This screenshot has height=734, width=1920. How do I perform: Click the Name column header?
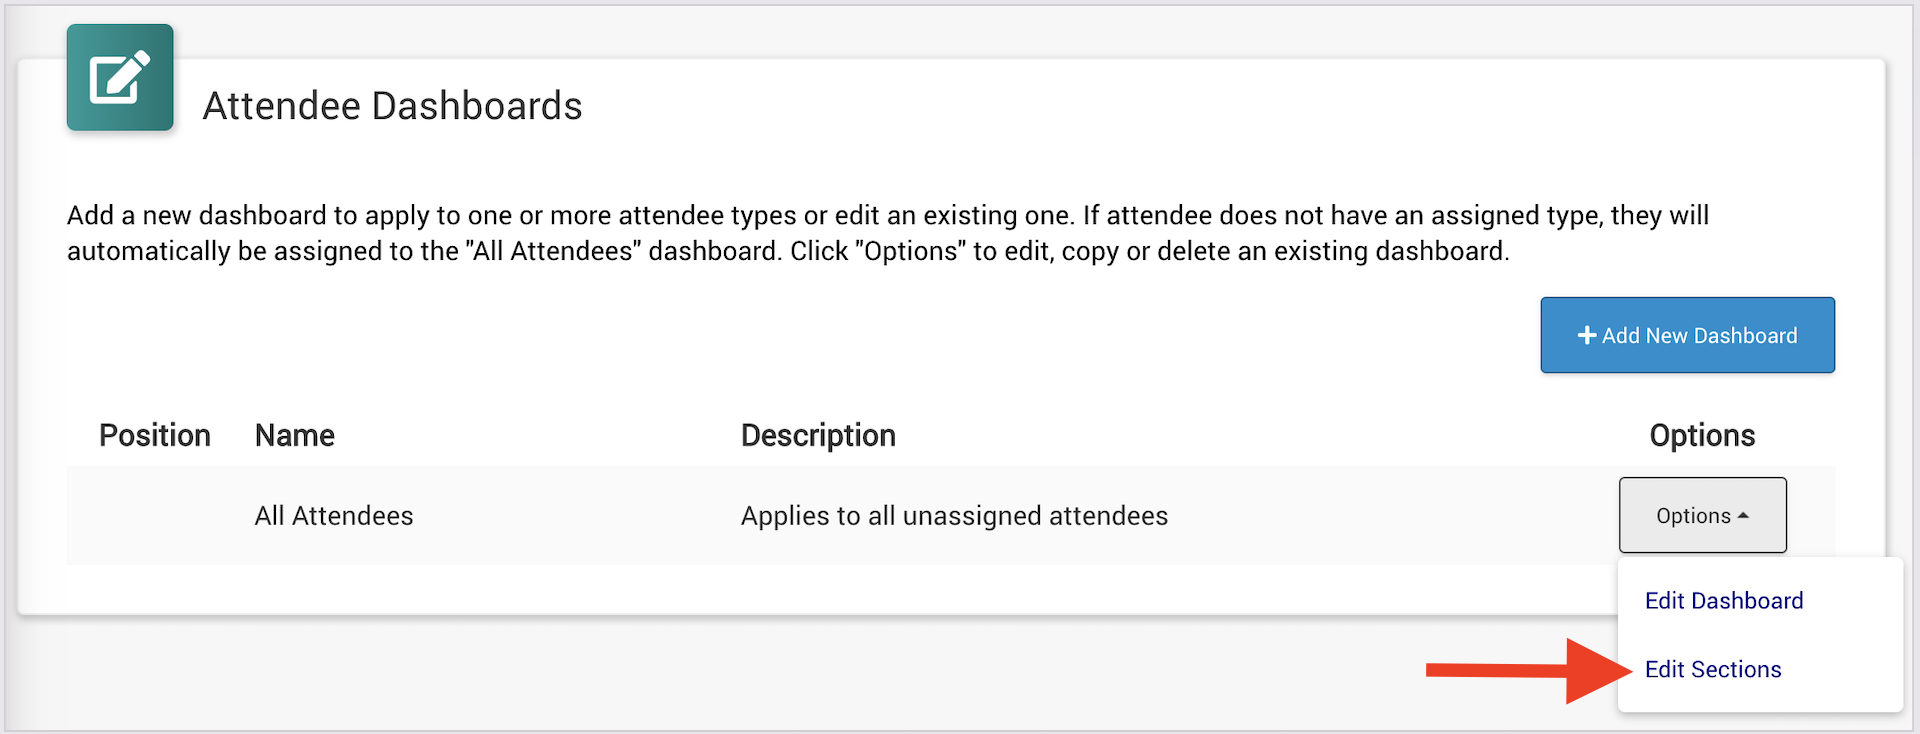click(295, 436)
